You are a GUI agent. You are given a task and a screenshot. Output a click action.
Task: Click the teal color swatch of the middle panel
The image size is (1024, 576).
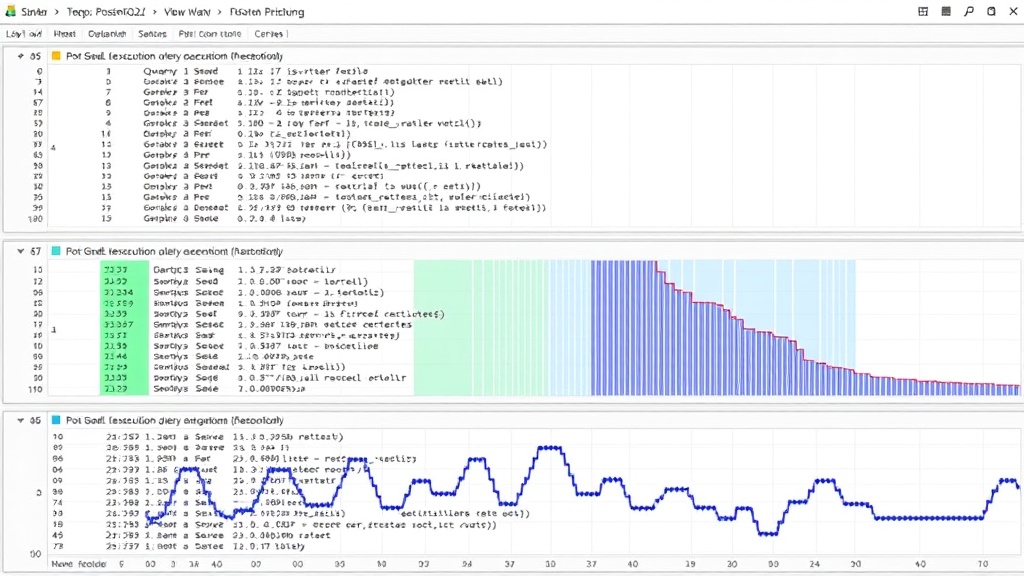pyautogui.click(x=56, y=251)
